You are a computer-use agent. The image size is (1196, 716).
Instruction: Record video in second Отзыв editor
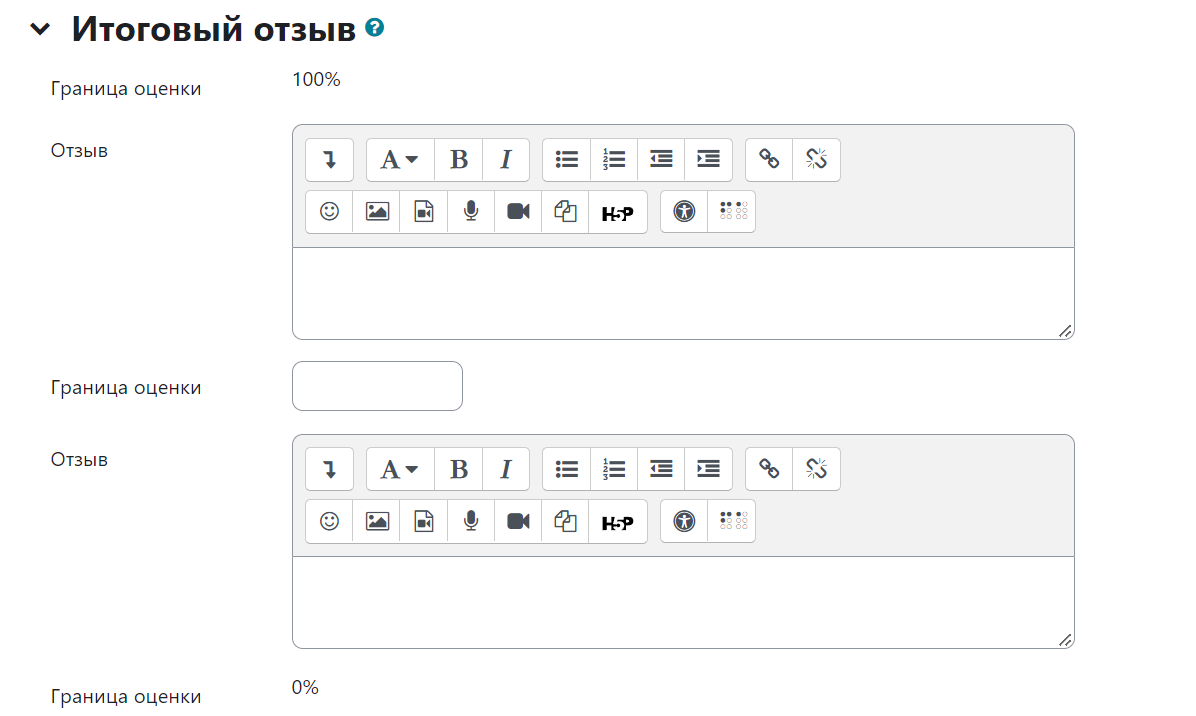tap(518, 521)
